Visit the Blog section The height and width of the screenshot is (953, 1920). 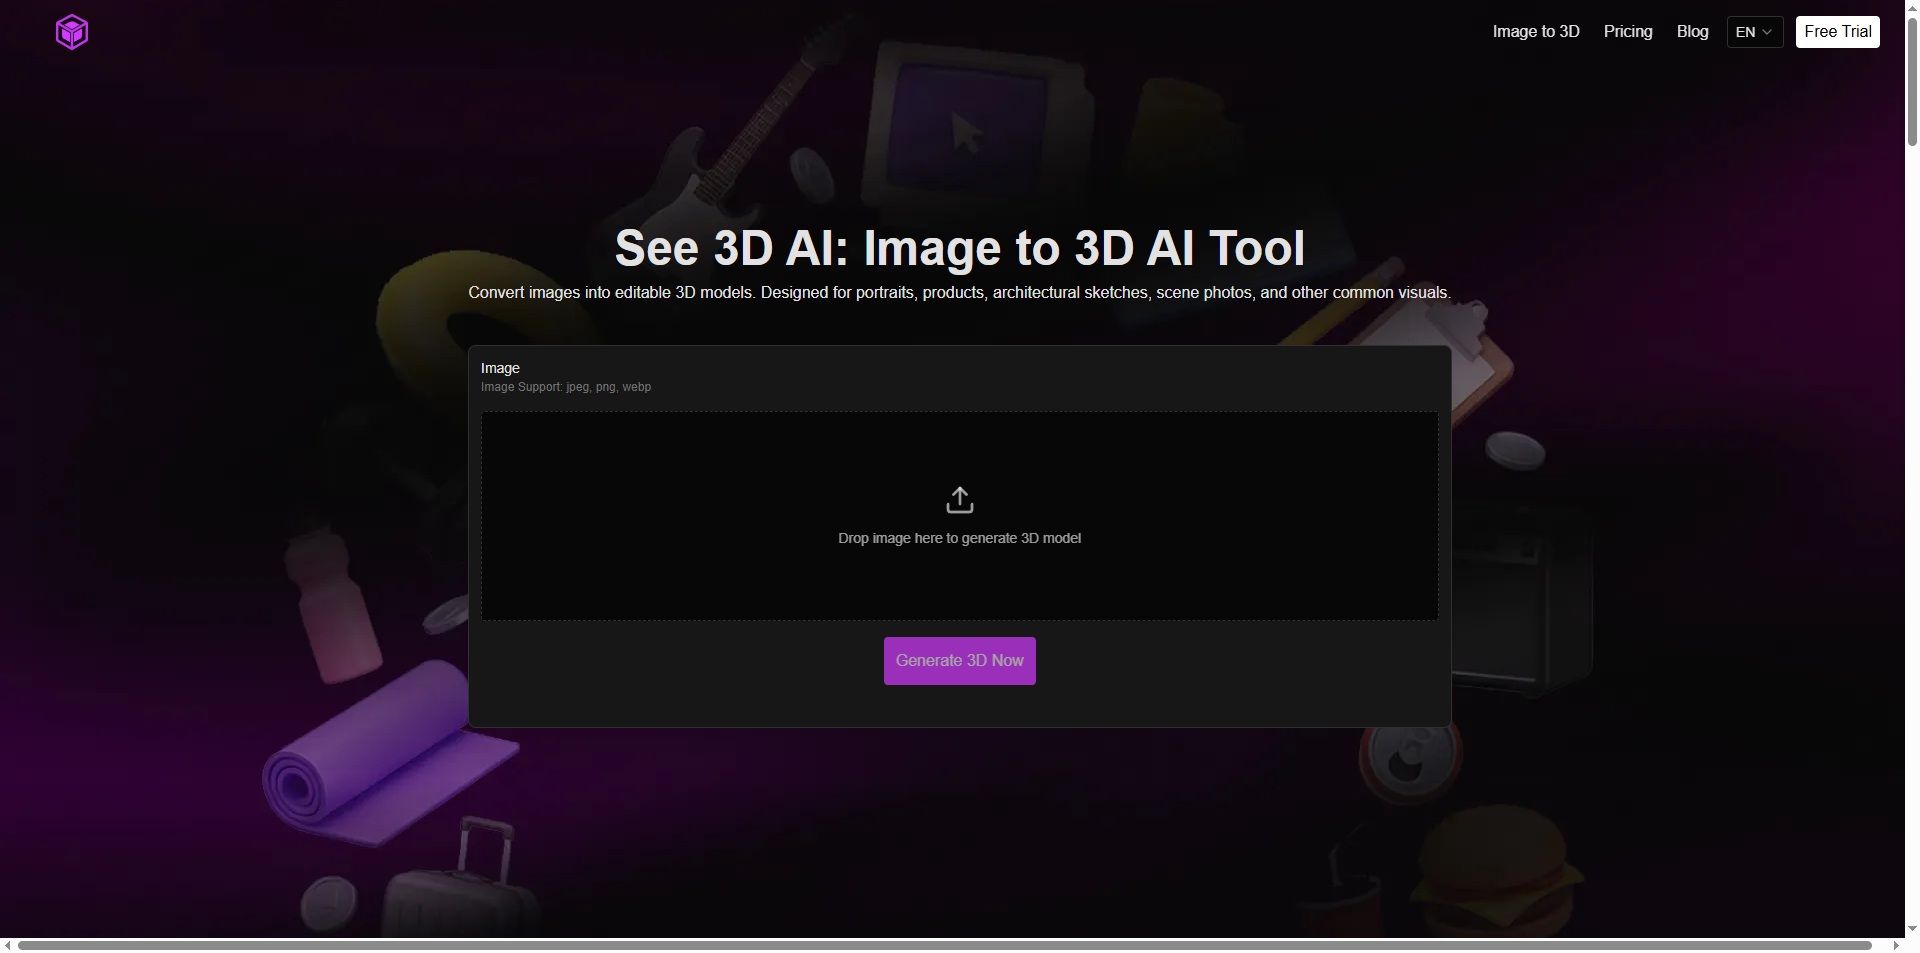tap(1693, 31)
